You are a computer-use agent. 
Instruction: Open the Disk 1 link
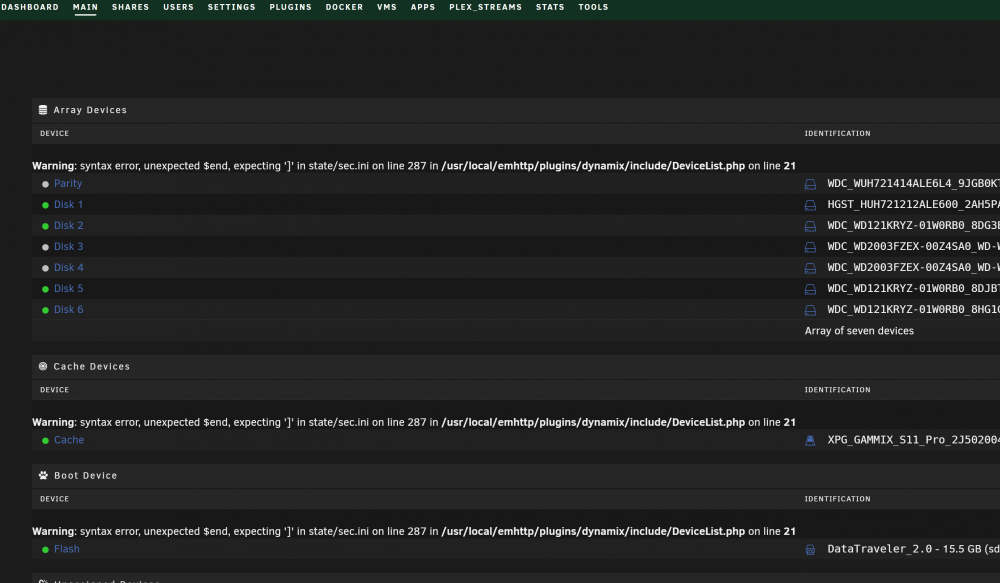68,204
